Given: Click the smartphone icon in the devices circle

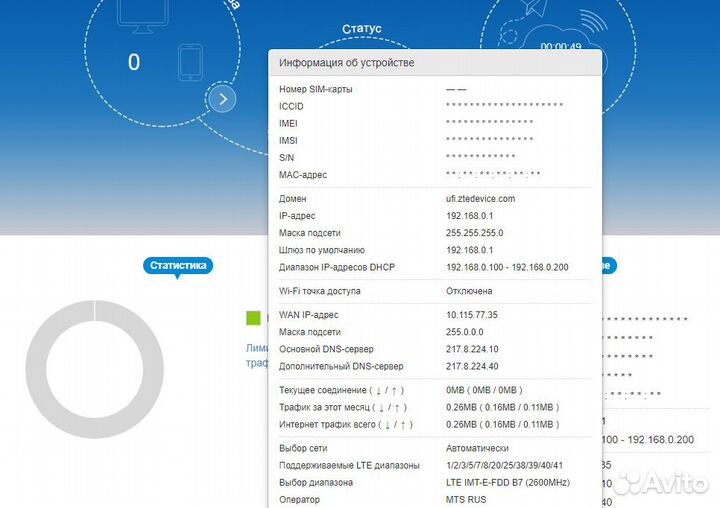Looking at the screenshot, I should (x=190, y=62).
